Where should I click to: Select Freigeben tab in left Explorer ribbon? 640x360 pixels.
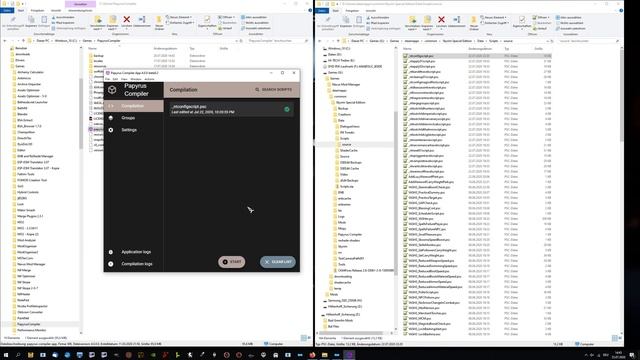pos(38,10)
